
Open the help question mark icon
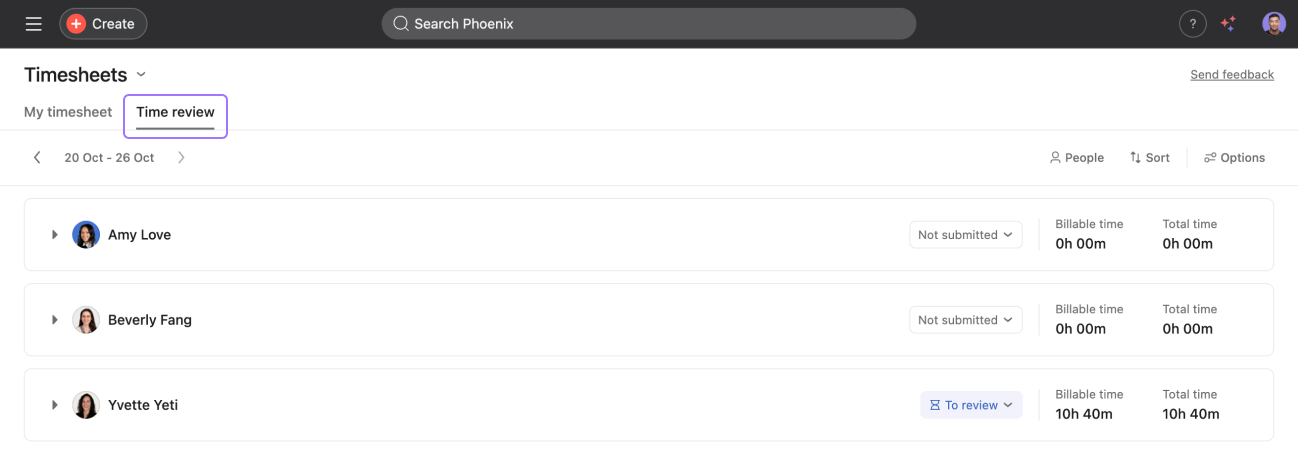(x=1192, y=24)
